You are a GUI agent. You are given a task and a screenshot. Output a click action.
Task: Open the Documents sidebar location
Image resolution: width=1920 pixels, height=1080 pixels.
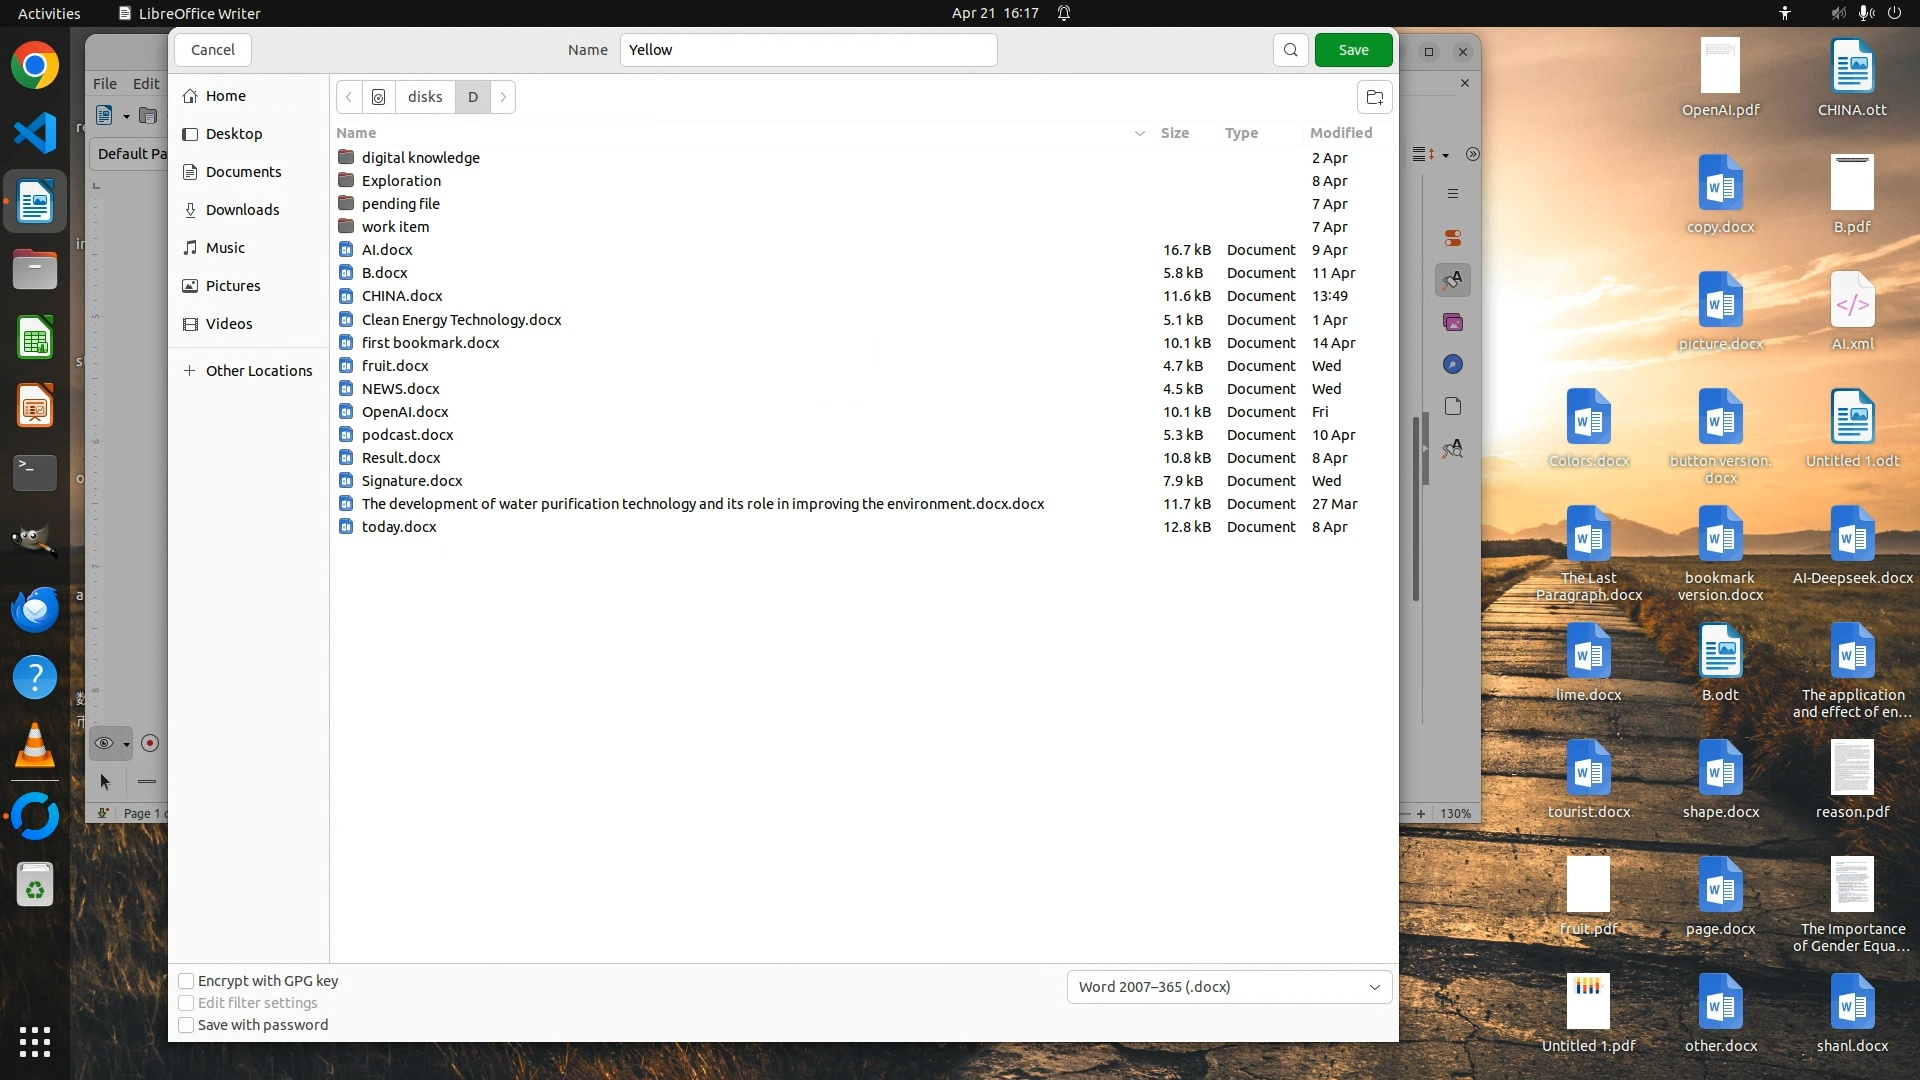[243, 172]
